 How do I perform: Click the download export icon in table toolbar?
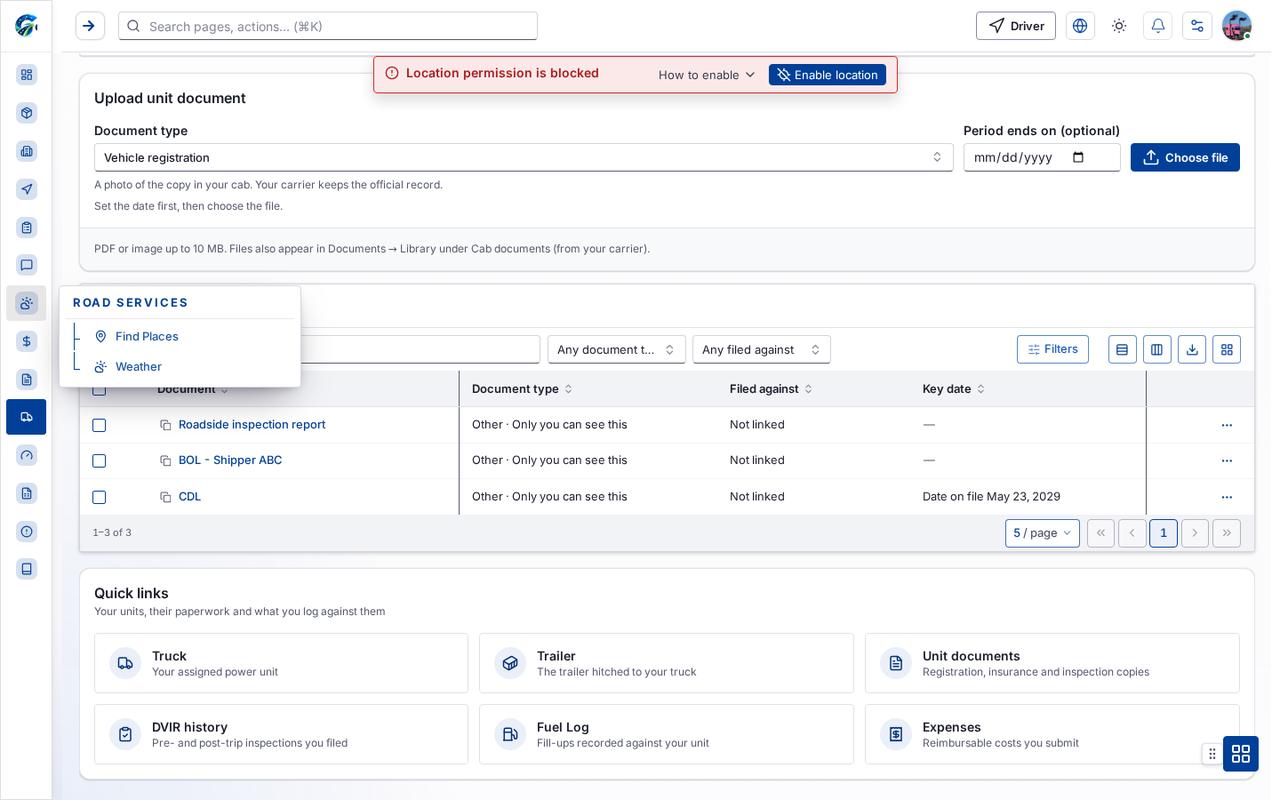point(1191,349)
